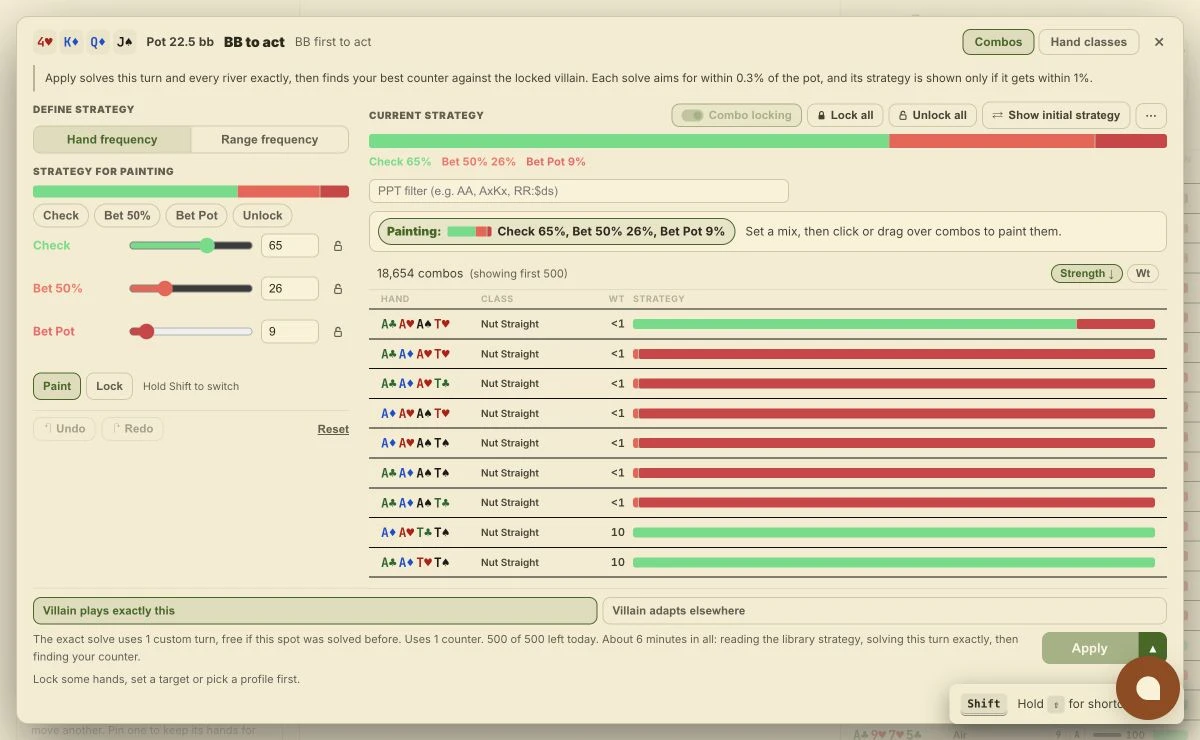Click the Bet Pot value field showing 9

pos(290,331)
